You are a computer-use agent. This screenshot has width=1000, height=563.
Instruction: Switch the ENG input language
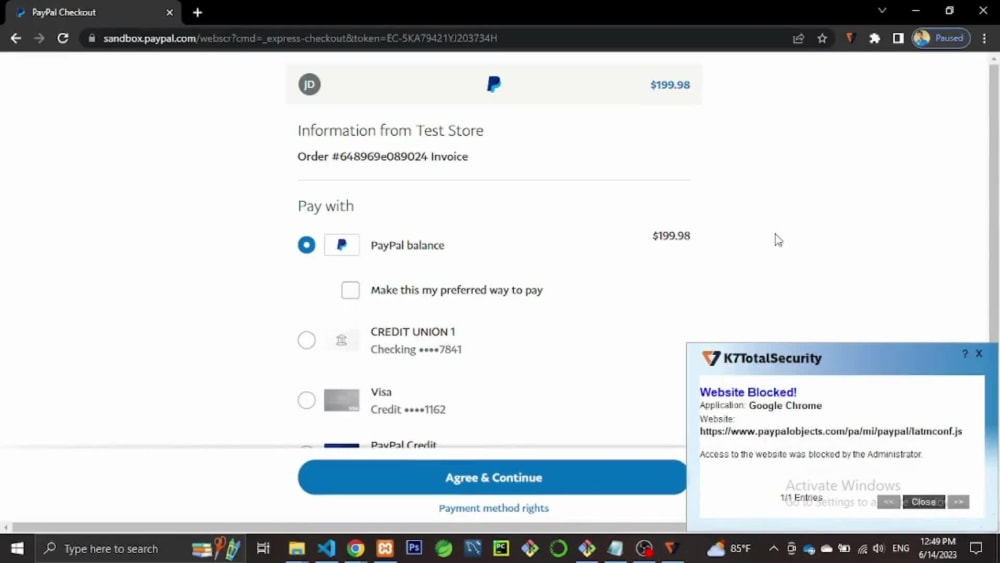901,548
